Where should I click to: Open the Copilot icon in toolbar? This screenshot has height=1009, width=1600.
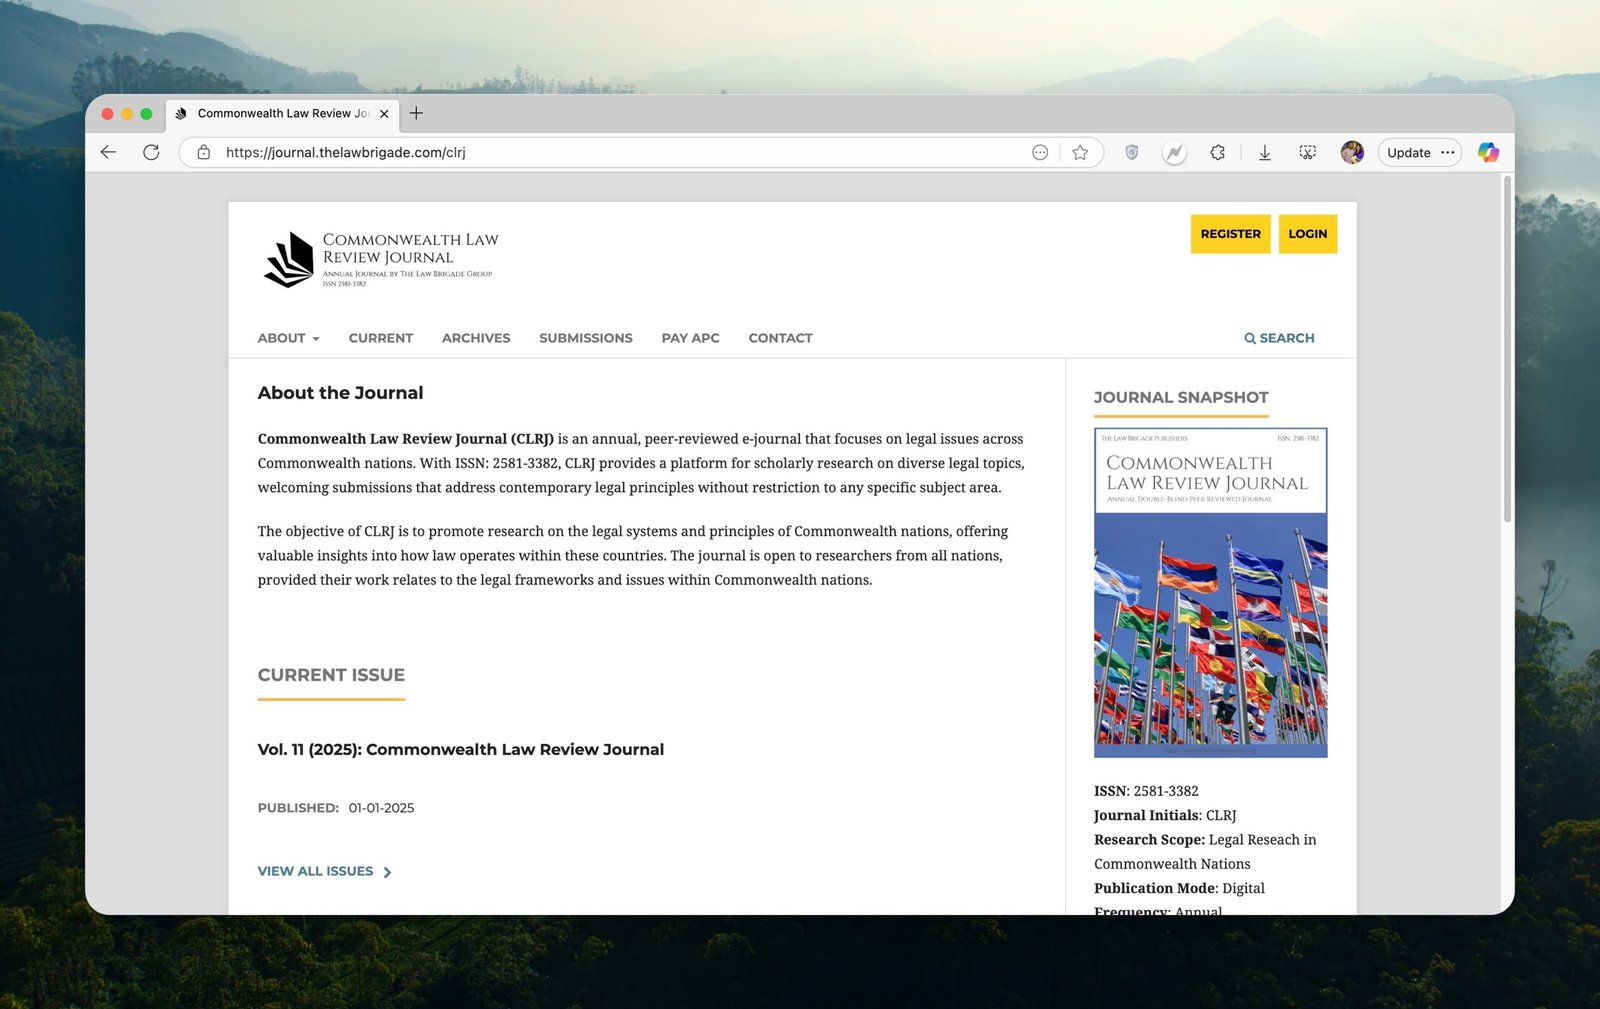[x=1488, y=152]
